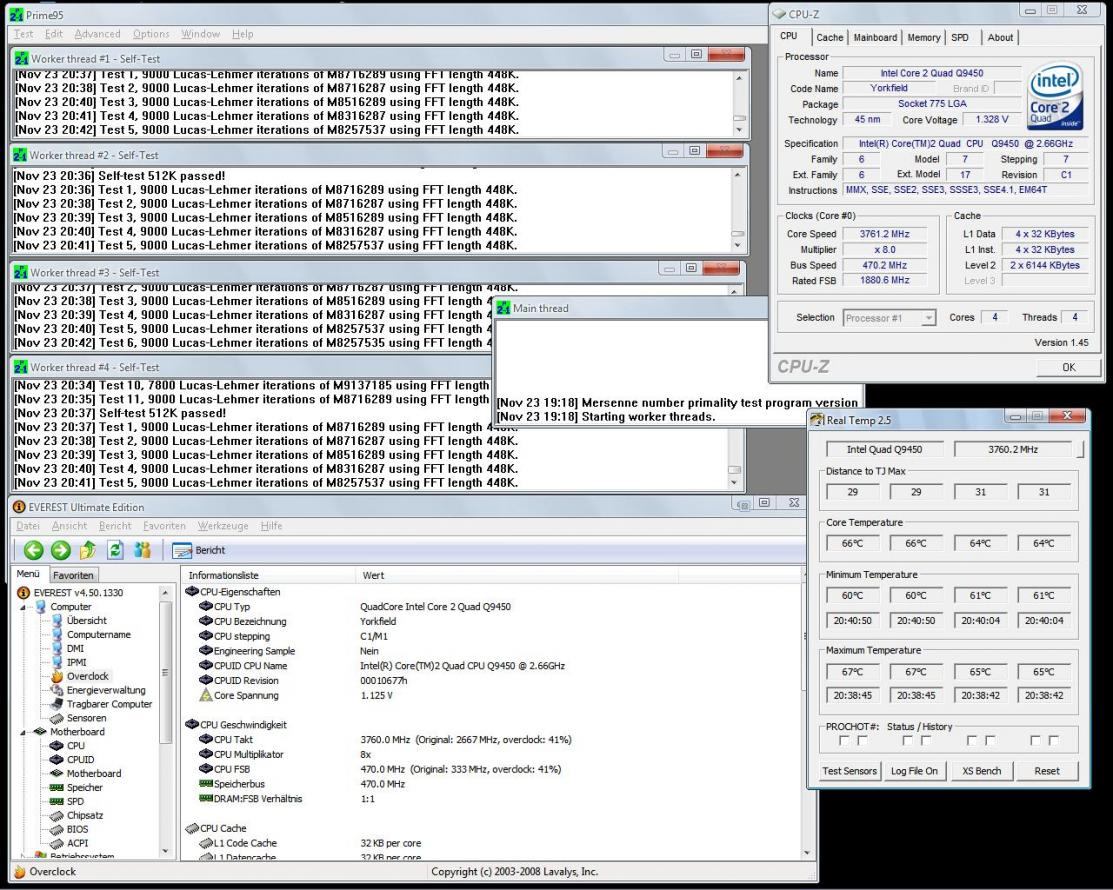The image size is (1113, 890).
Task: Select Chipsatz under Motherboard
Action: point(85,815)
